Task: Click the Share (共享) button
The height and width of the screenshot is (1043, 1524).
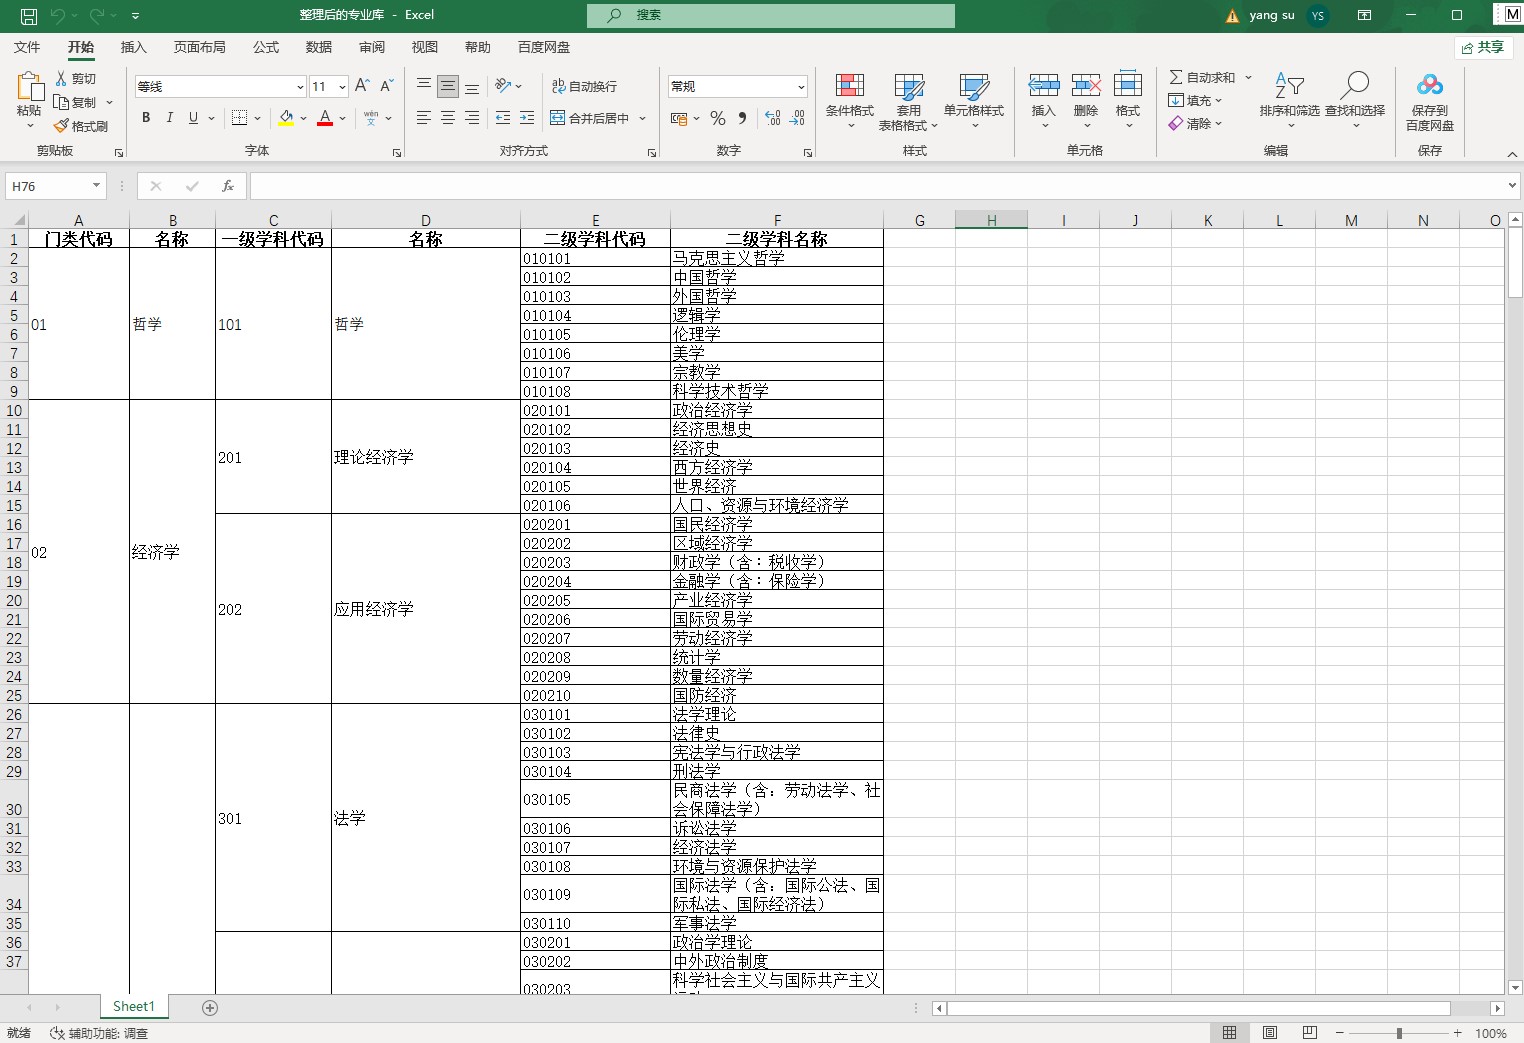Action: (x=1482, y=47)
